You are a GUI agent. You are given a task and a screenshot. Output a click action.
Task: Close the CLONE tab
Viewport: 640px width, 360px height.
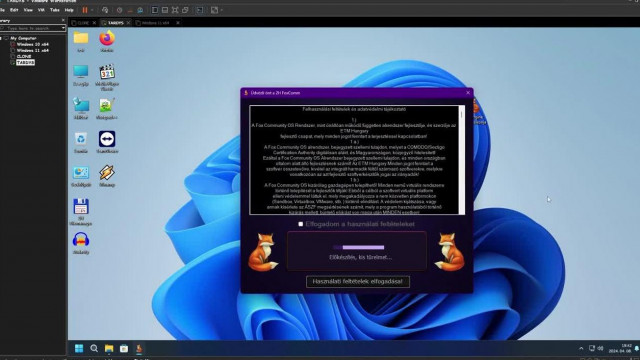click(x=94, y=23)
